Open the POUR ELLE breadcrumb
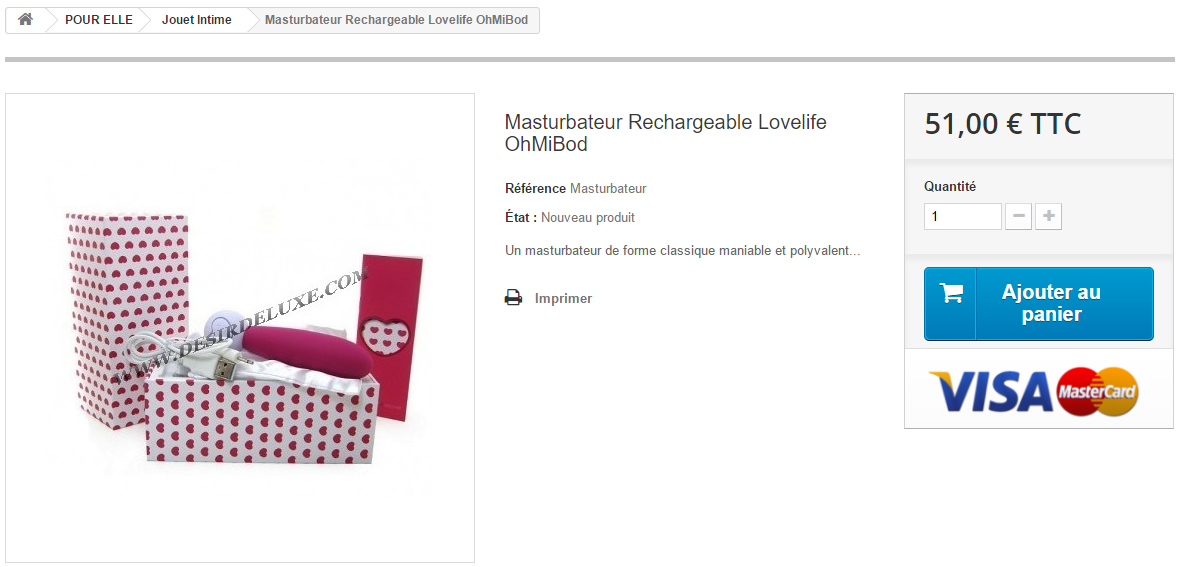 tap(99, 20)
